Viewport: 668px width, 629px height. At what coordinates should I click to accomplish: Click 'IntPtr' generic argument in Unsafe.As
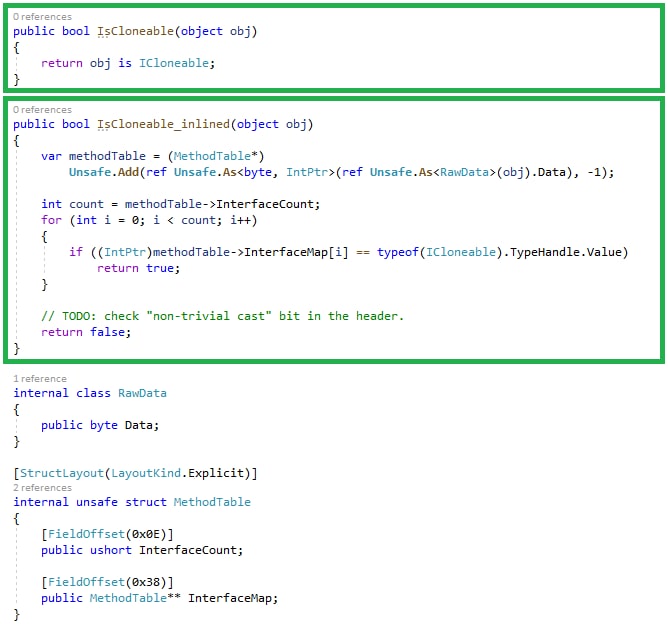(307, 172)
